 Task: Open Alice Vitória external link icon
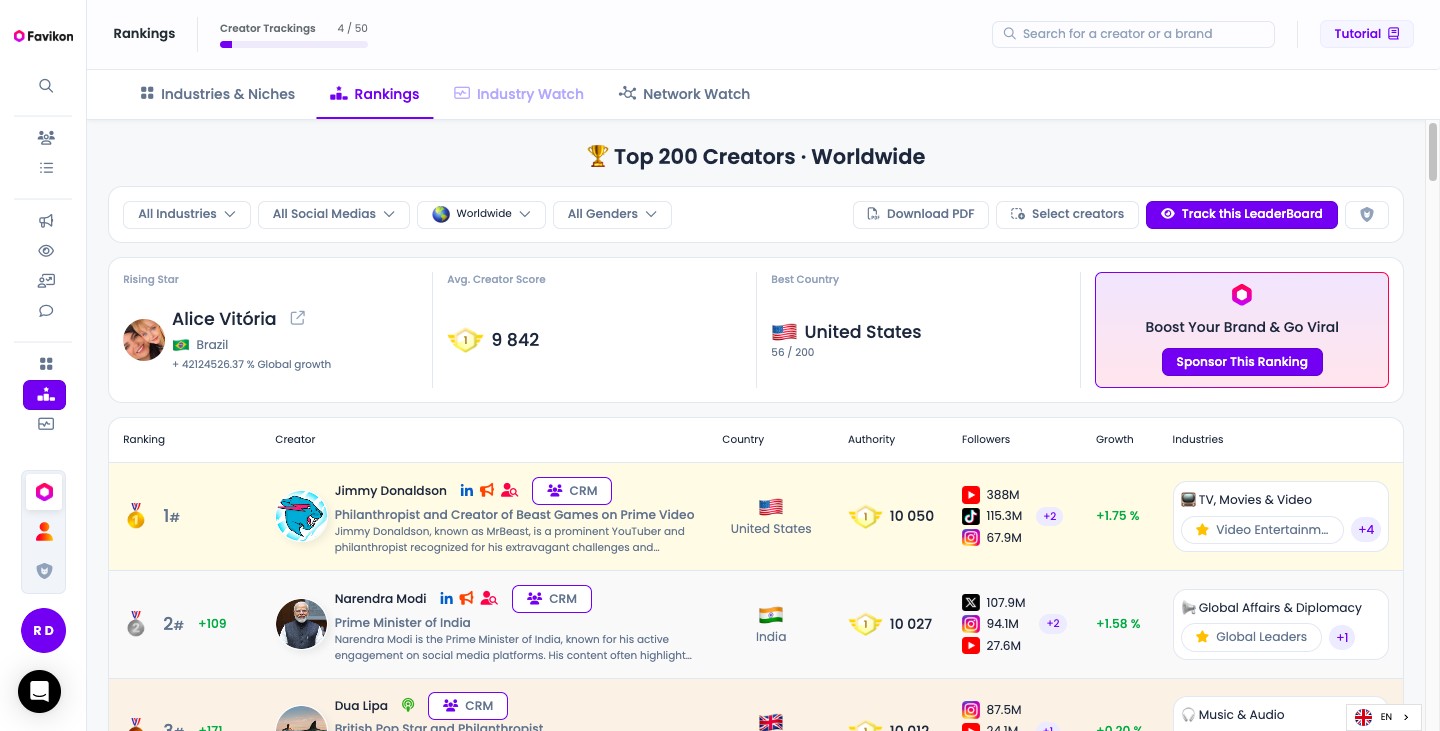pyautogui.click(x=297, y=318)
